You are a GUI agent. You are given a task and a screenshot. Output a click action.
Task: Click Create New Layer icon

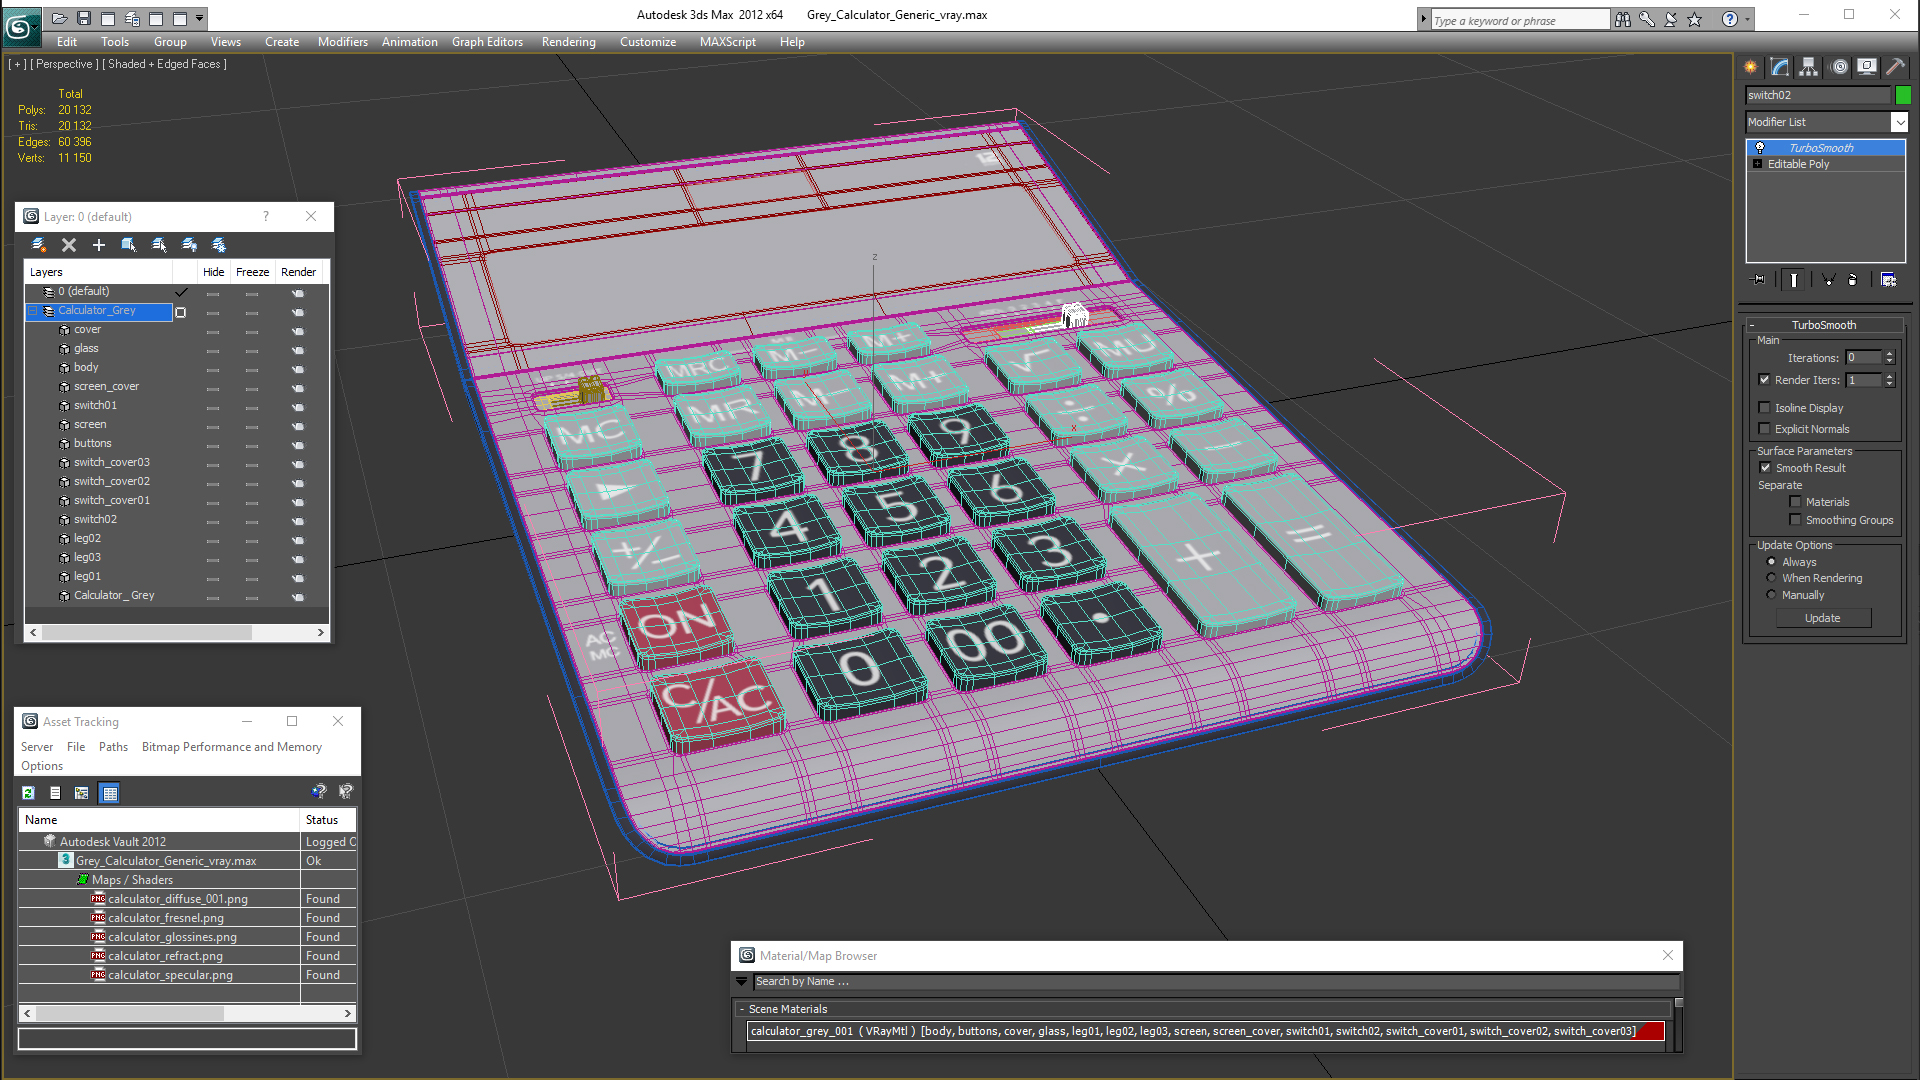[x=39, y=245]
